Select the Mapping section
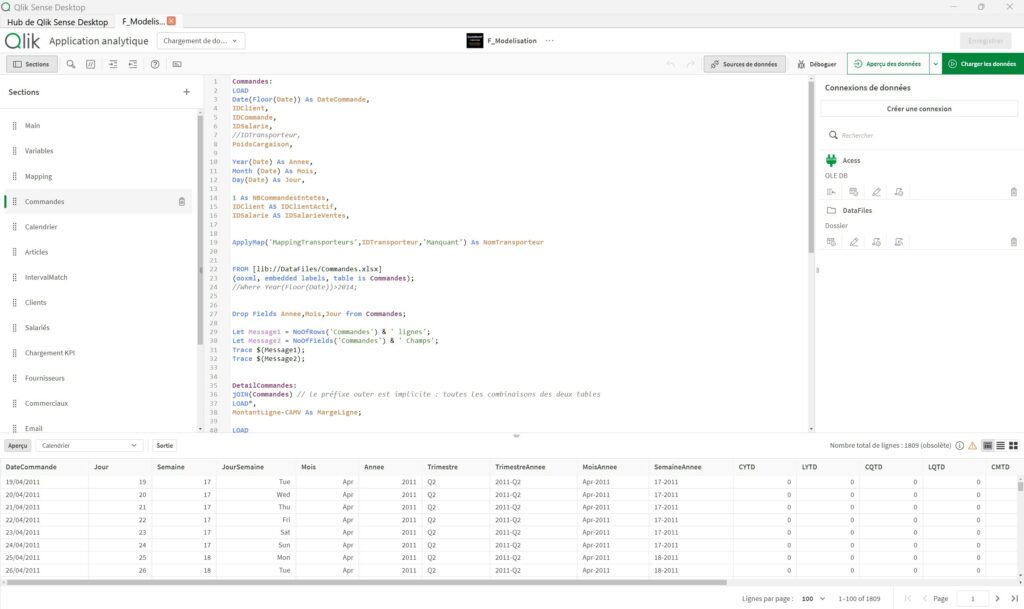 tap(98, 176)
